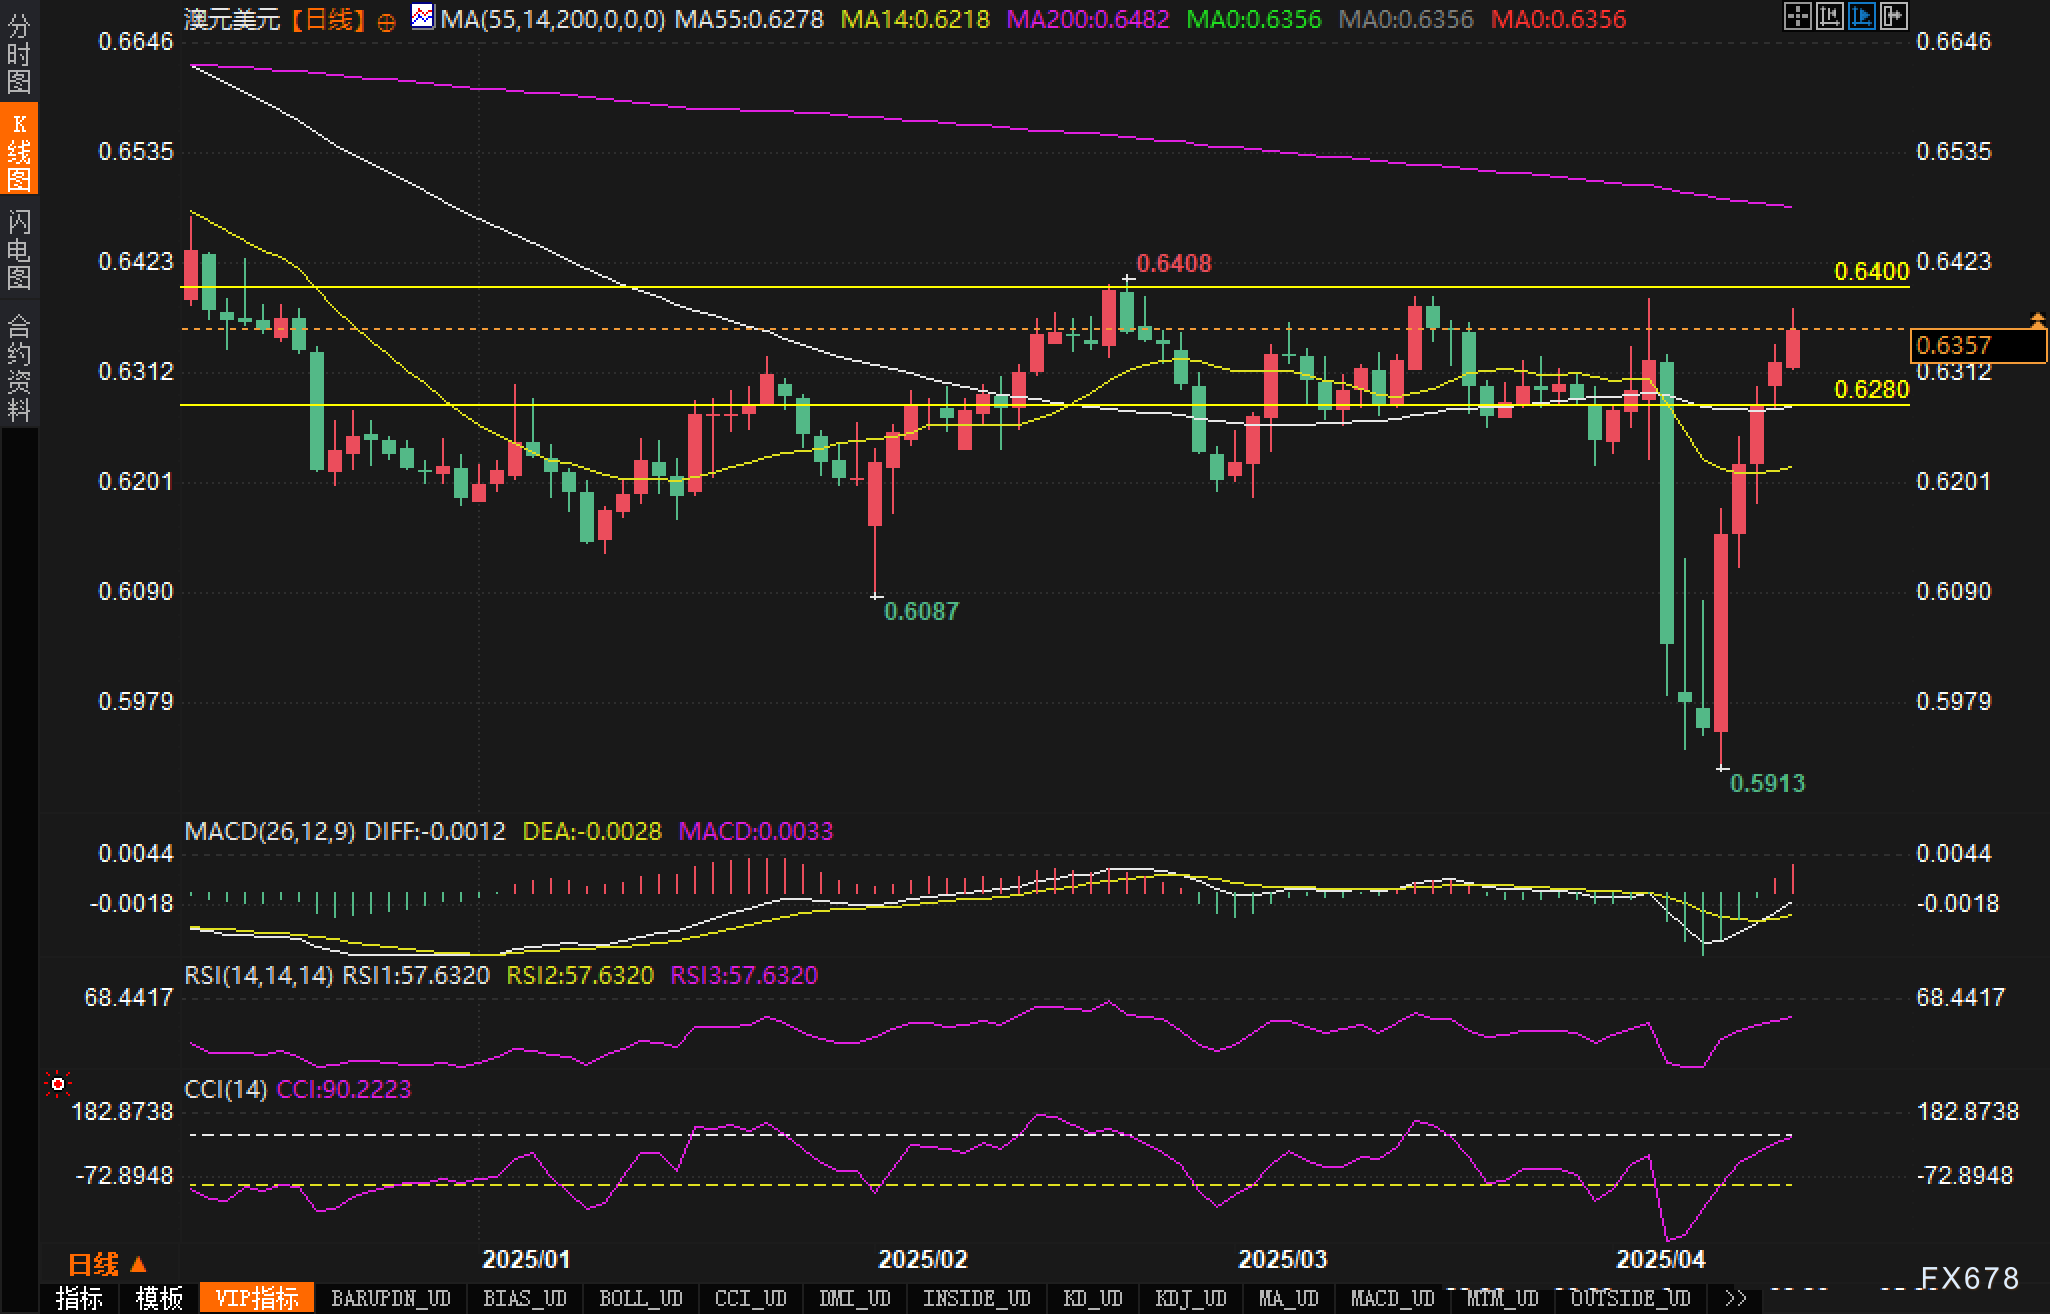Open the MA indicator chart icon
The image size is (2050, 1314).
(x=423, y=17)
